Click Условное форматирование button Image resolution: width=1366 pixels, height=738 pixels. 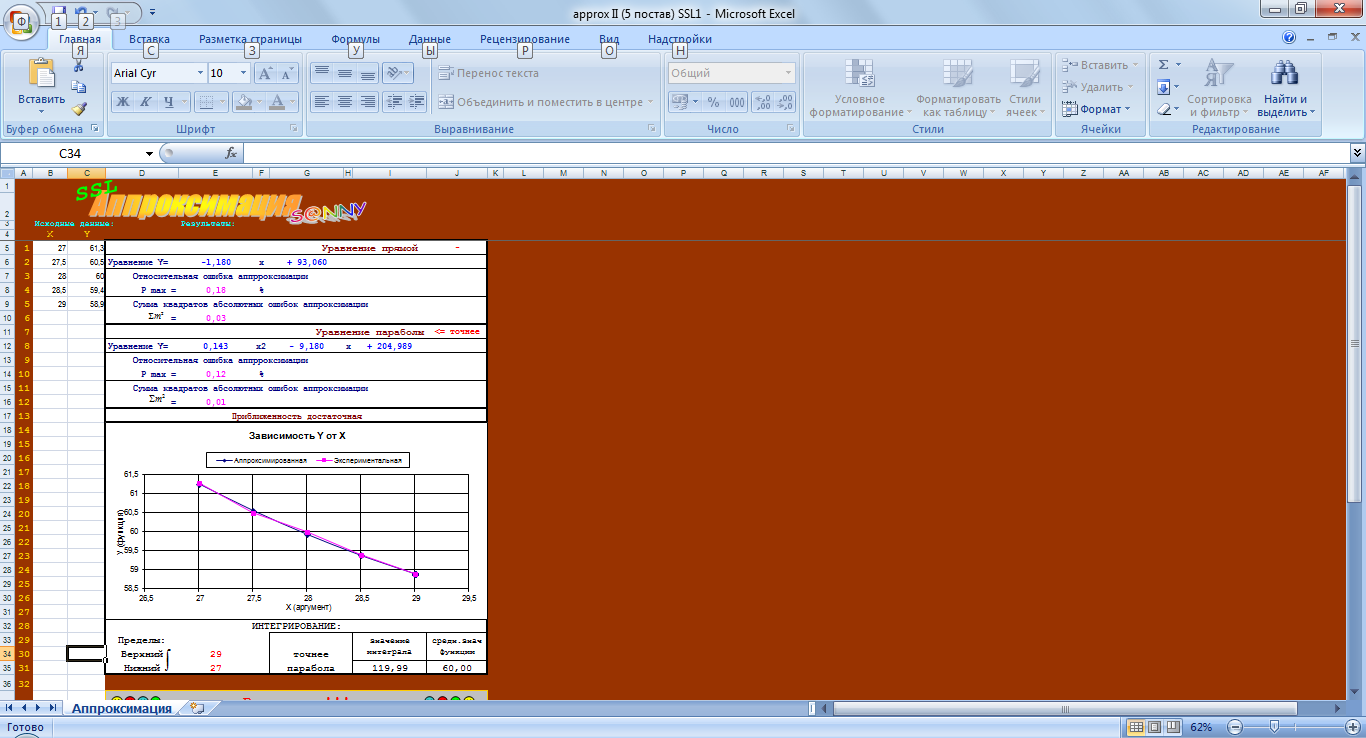coord(861,88)
